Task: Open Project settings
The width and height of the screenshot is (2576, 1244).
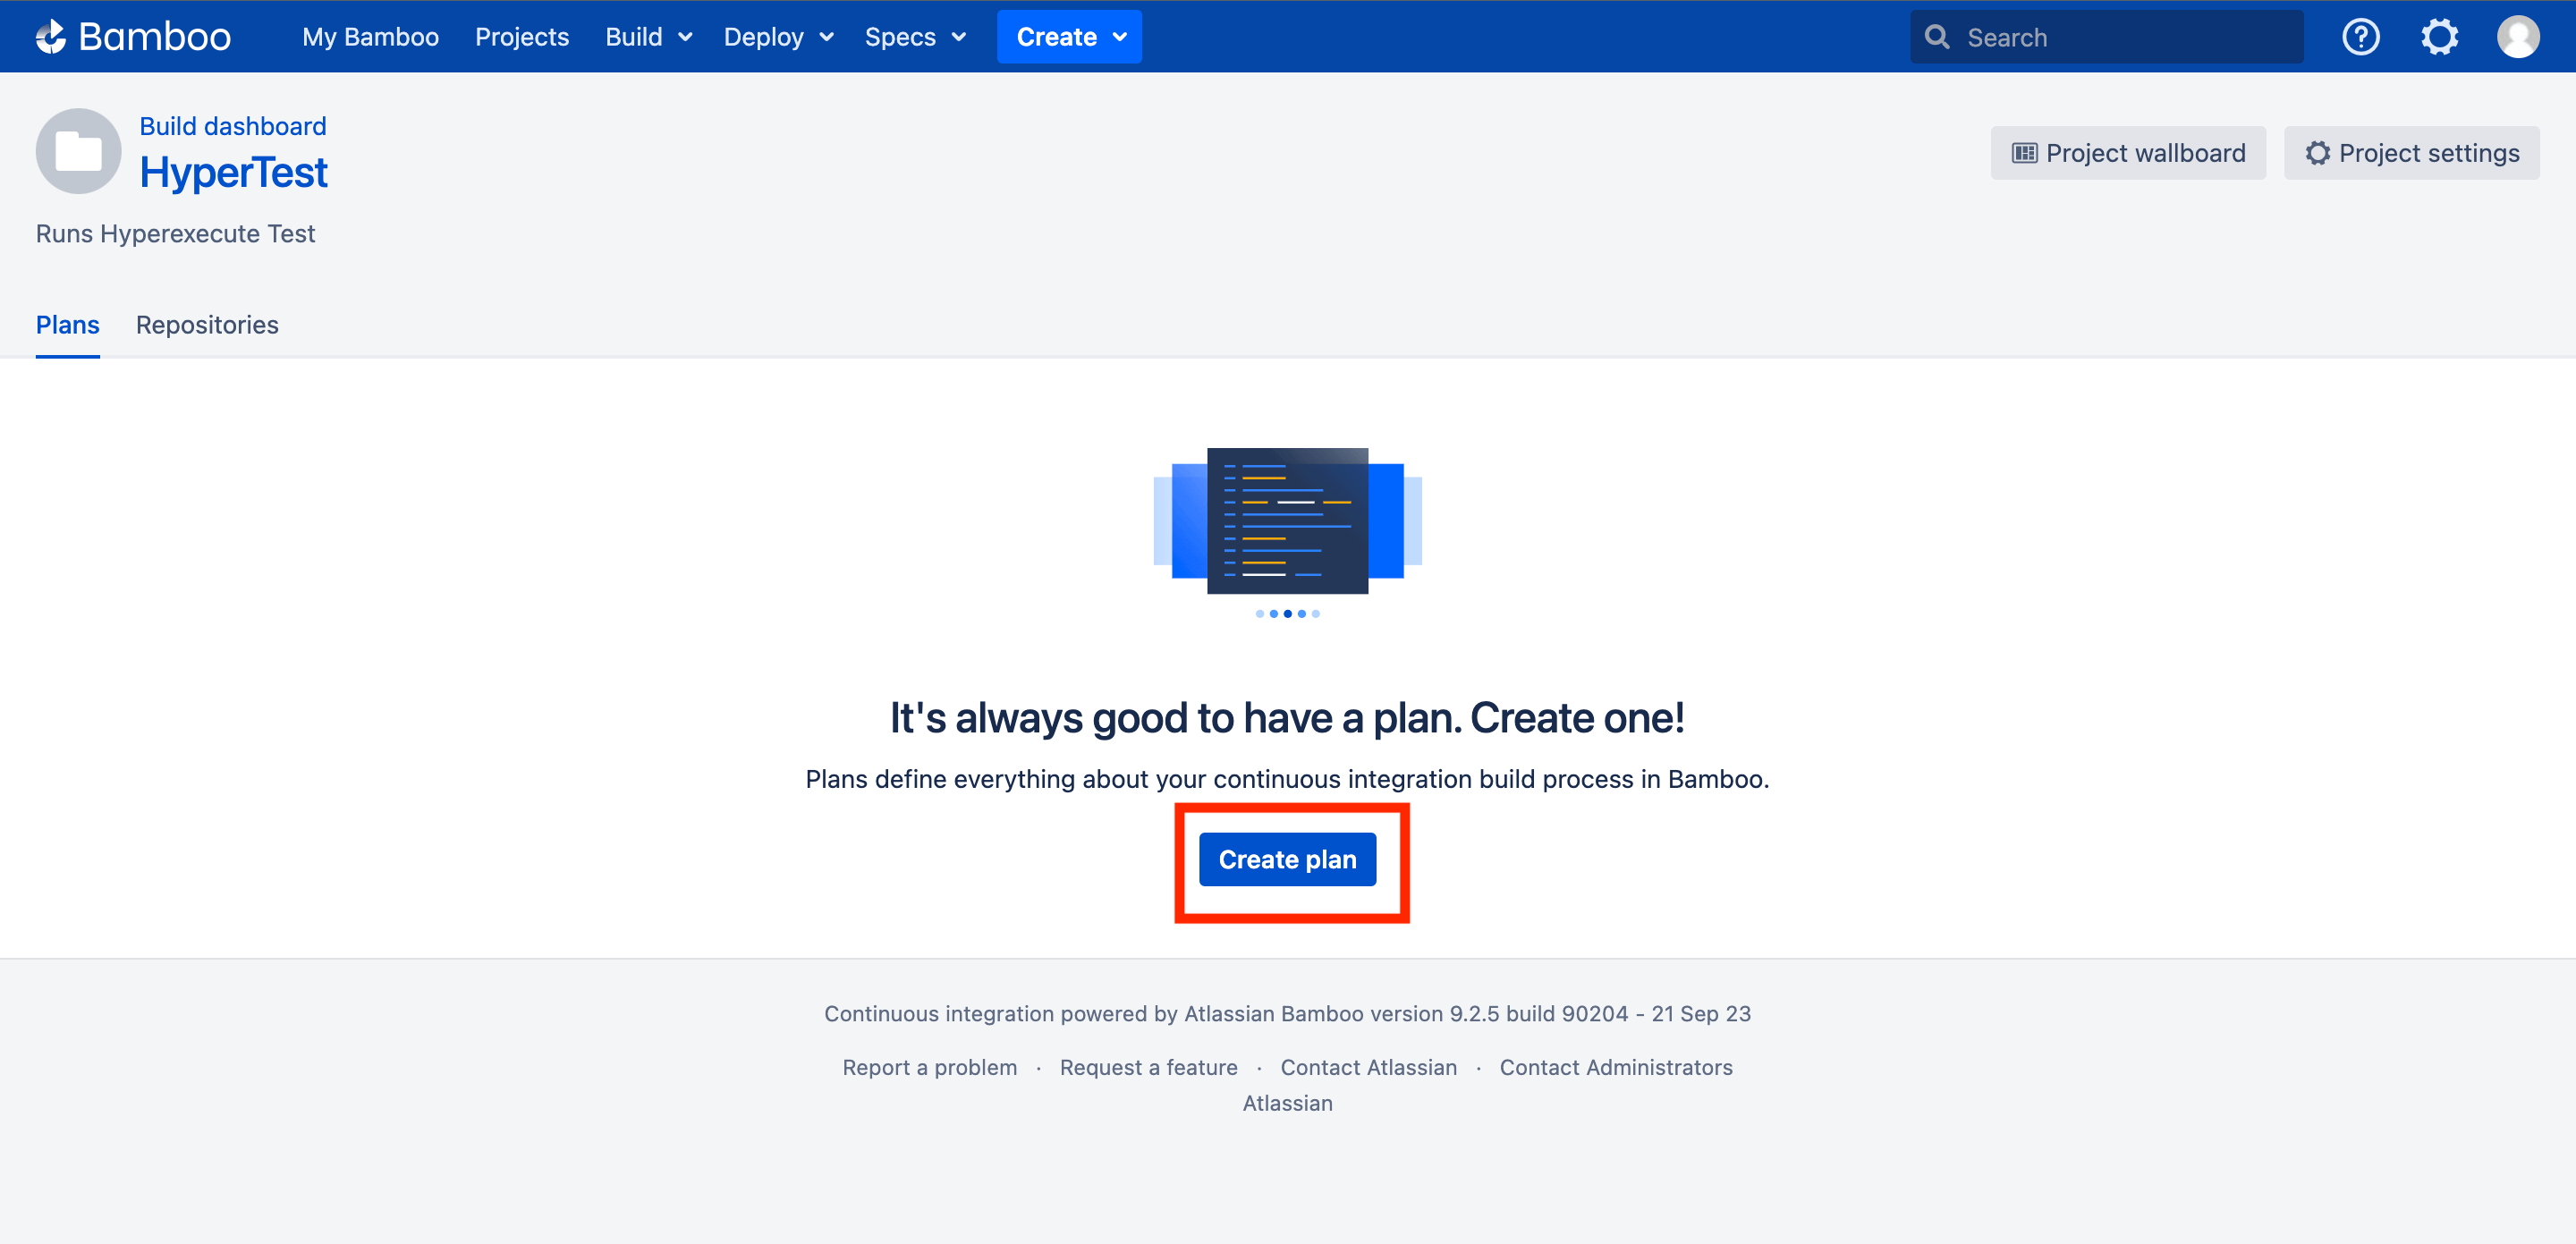Action: tap(2411, 153)
